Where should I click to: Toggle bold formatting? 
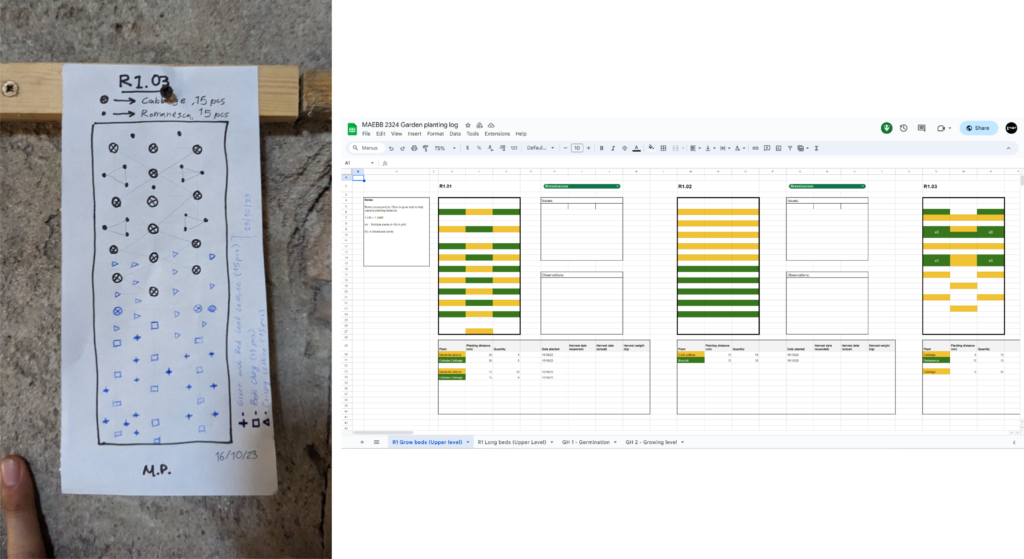[600, 148]
